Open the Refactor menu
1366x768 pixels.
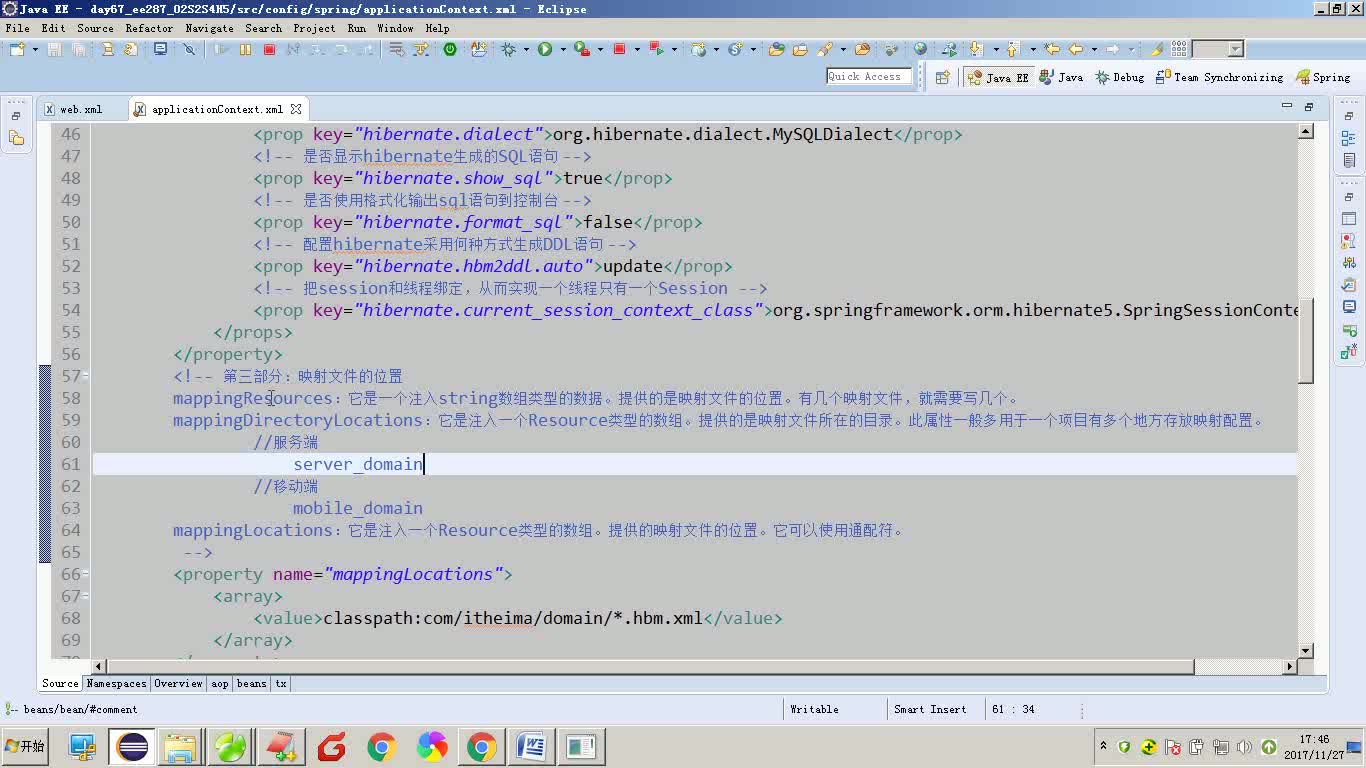149,28
